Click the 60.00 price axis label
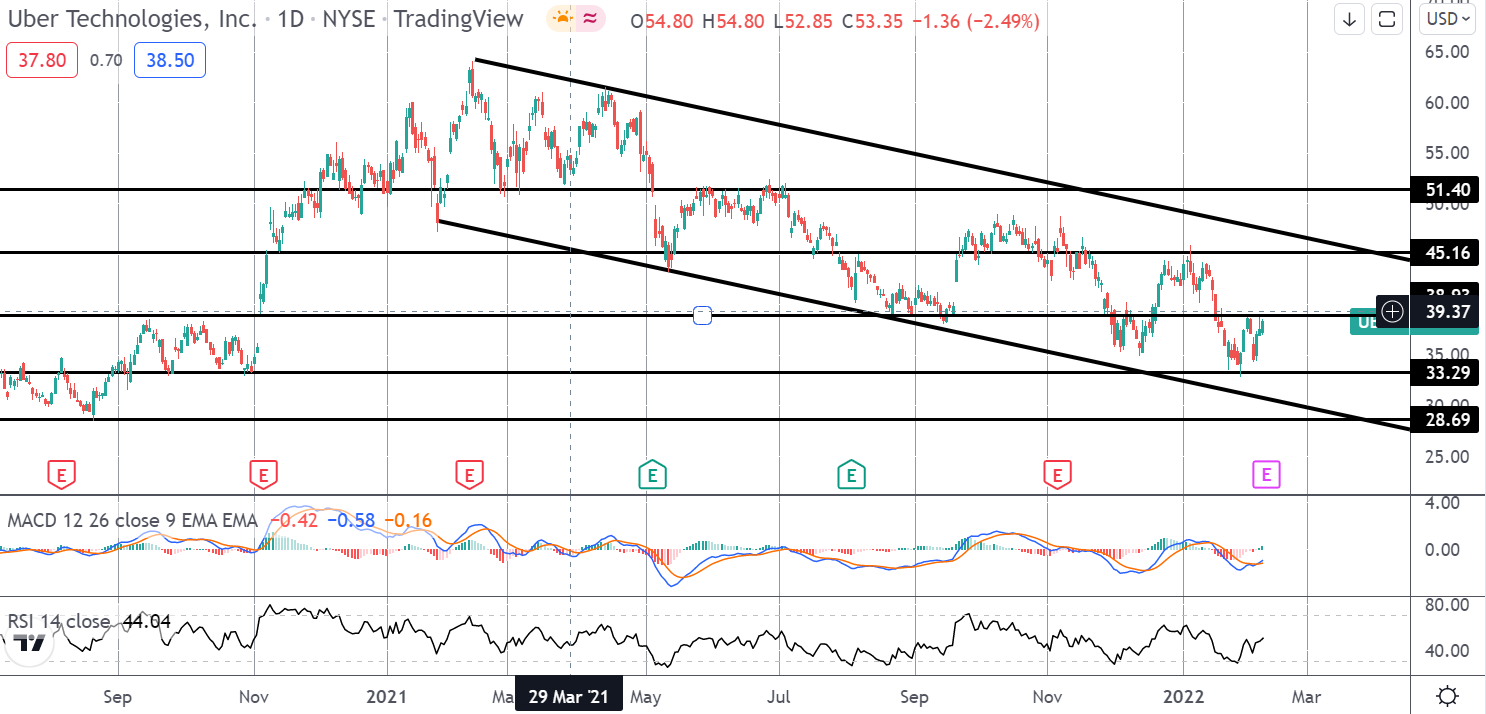This screenshot has height=714, width=1486. point(1447,102)
